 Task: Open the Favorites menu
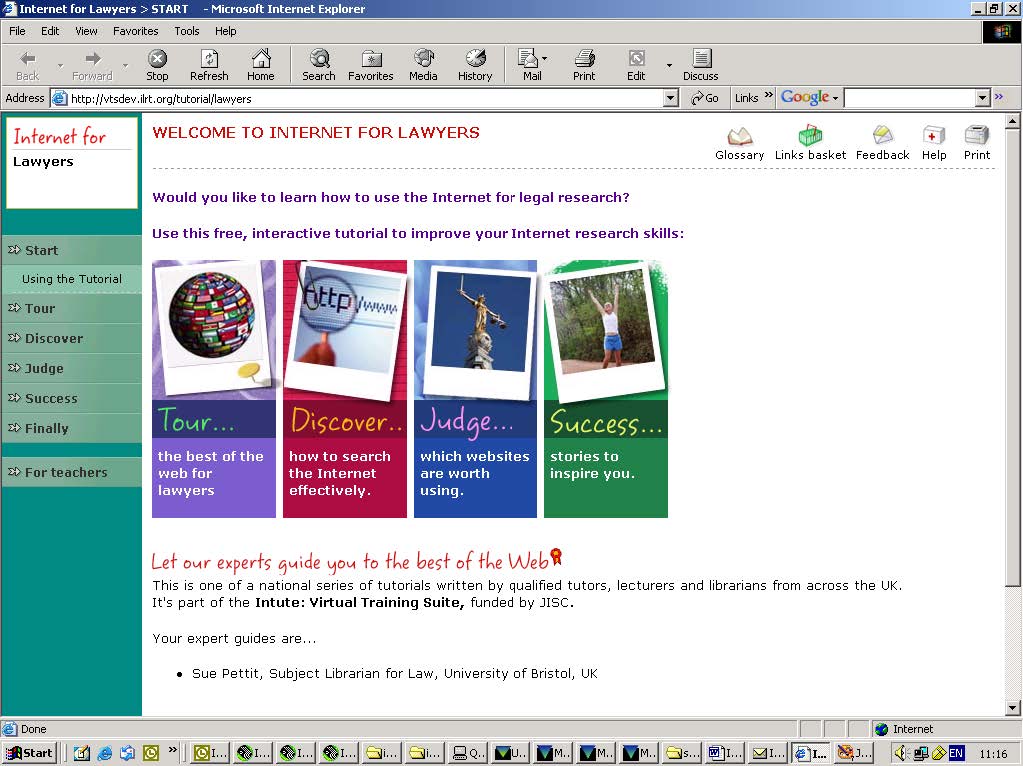[136, 31]
